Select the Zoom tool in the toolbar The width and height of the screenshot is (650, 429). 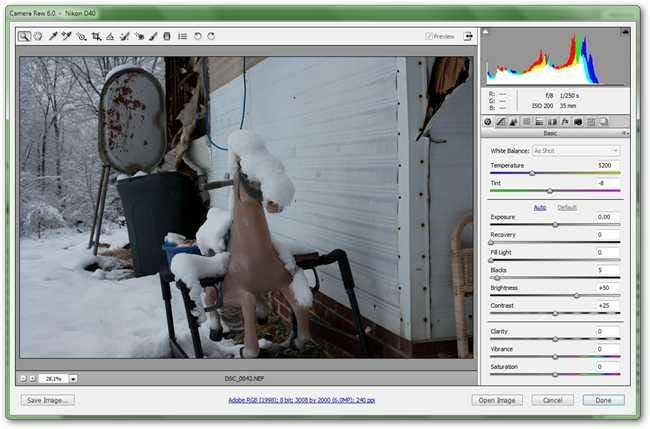[x=24, y=36]
